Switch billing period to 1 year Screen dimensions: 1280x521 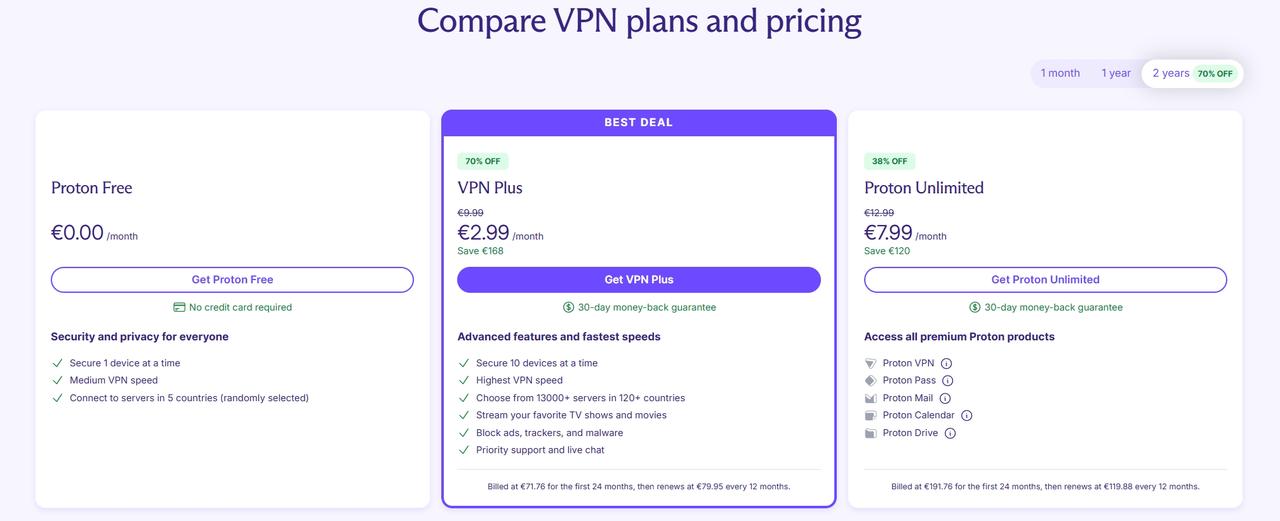[x=1116, y=73]
